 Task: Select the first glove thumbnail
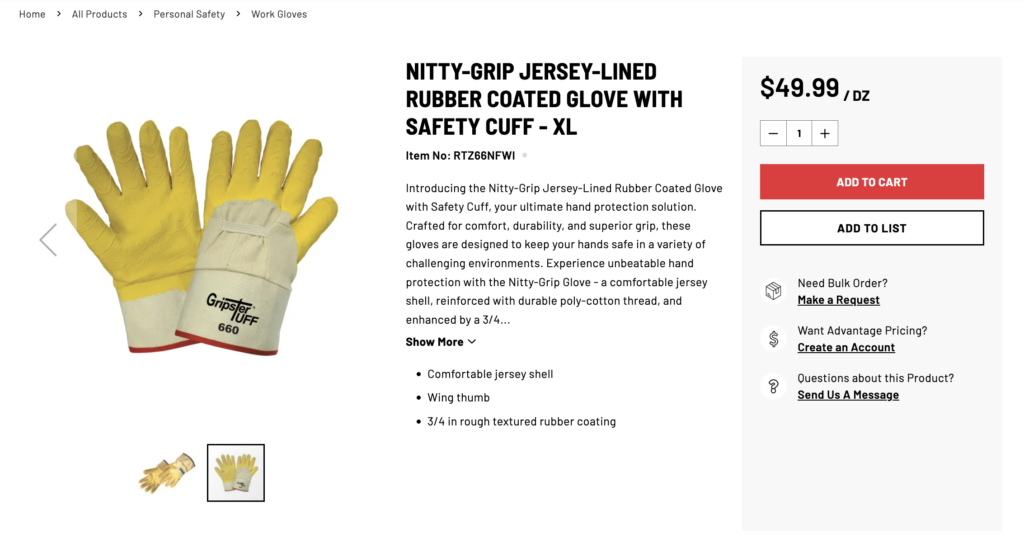pyautogui.click(x=167, y=472)
